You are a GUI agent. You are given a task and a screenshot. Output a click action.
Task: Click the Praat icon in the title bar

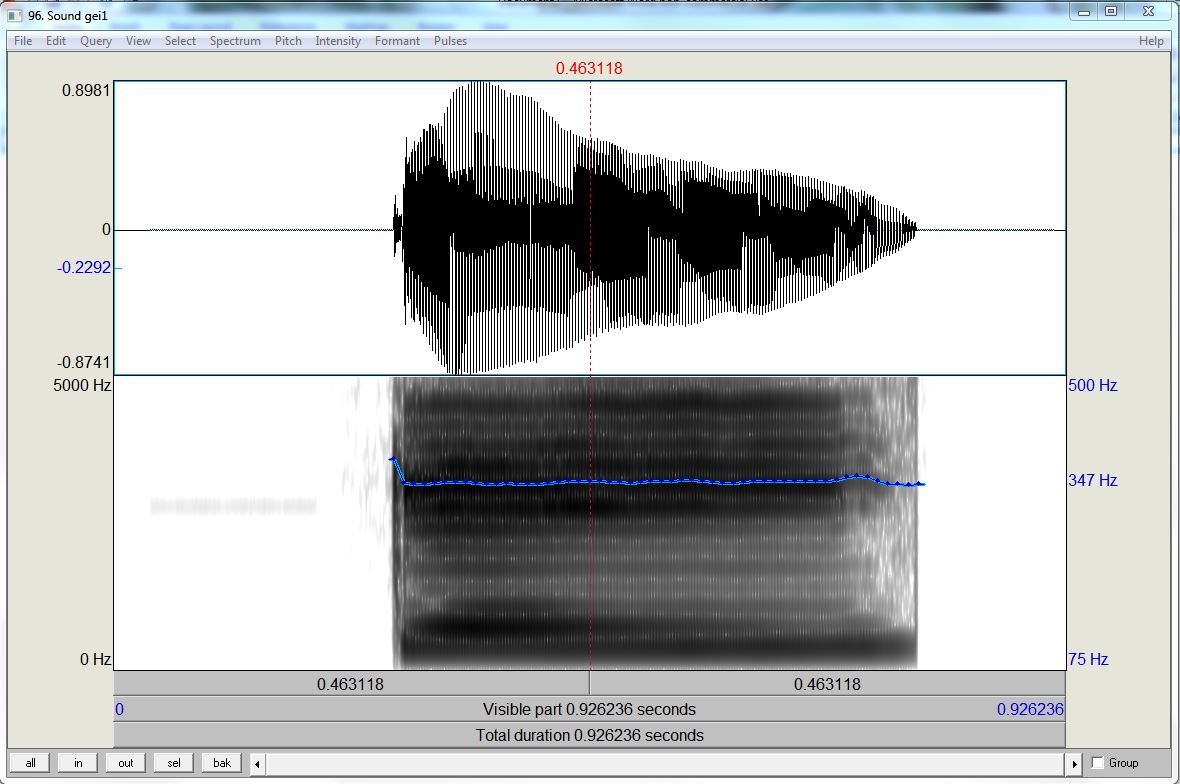pyautogui.click(x=15, y=15)
